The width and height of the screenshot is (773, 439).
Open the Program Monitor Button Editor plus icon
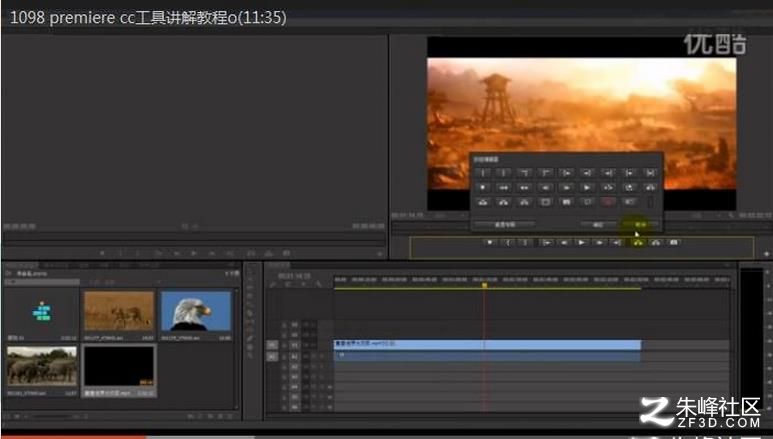[x=766, y=254]
